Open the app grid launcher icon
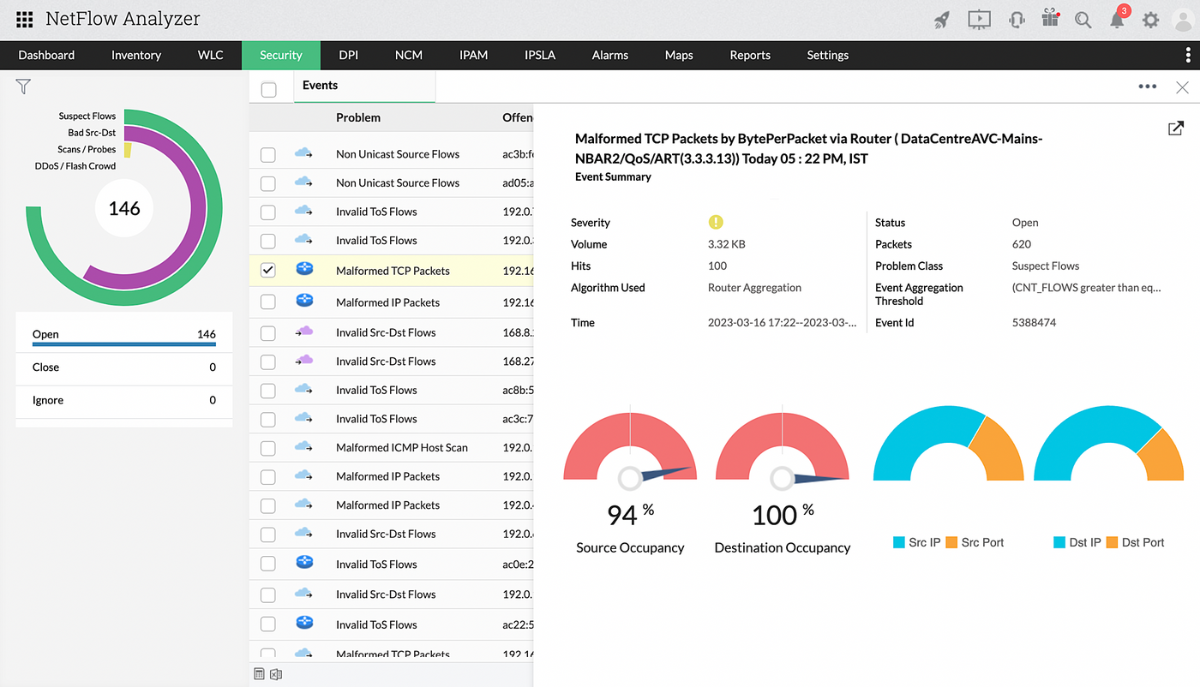This screenshot has height=687, width=1200. tap(25, 19)
